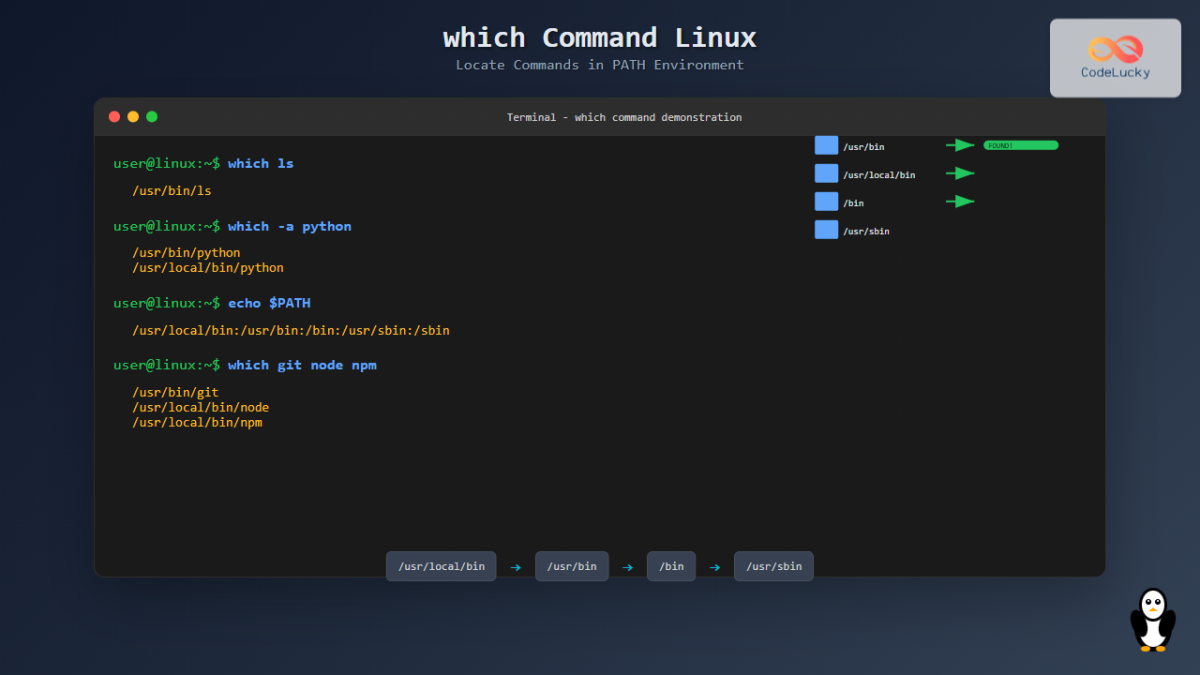This screenshot has height=675, width=1200.
Task: Click the green arrow next to /usr/bin
Action: 959,145
